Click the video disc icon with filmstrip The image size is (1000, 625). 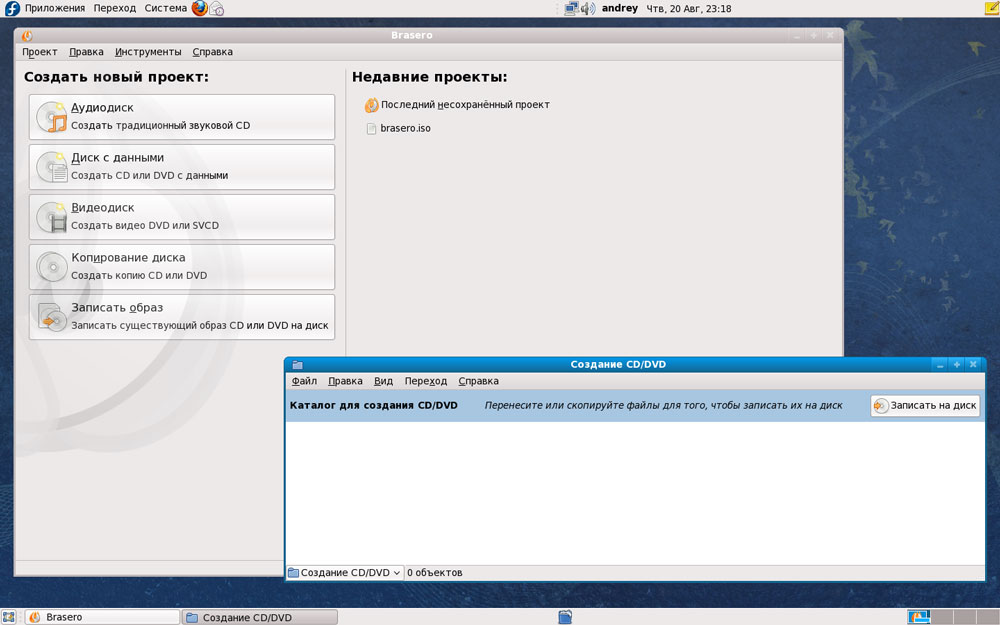[52, 217]
